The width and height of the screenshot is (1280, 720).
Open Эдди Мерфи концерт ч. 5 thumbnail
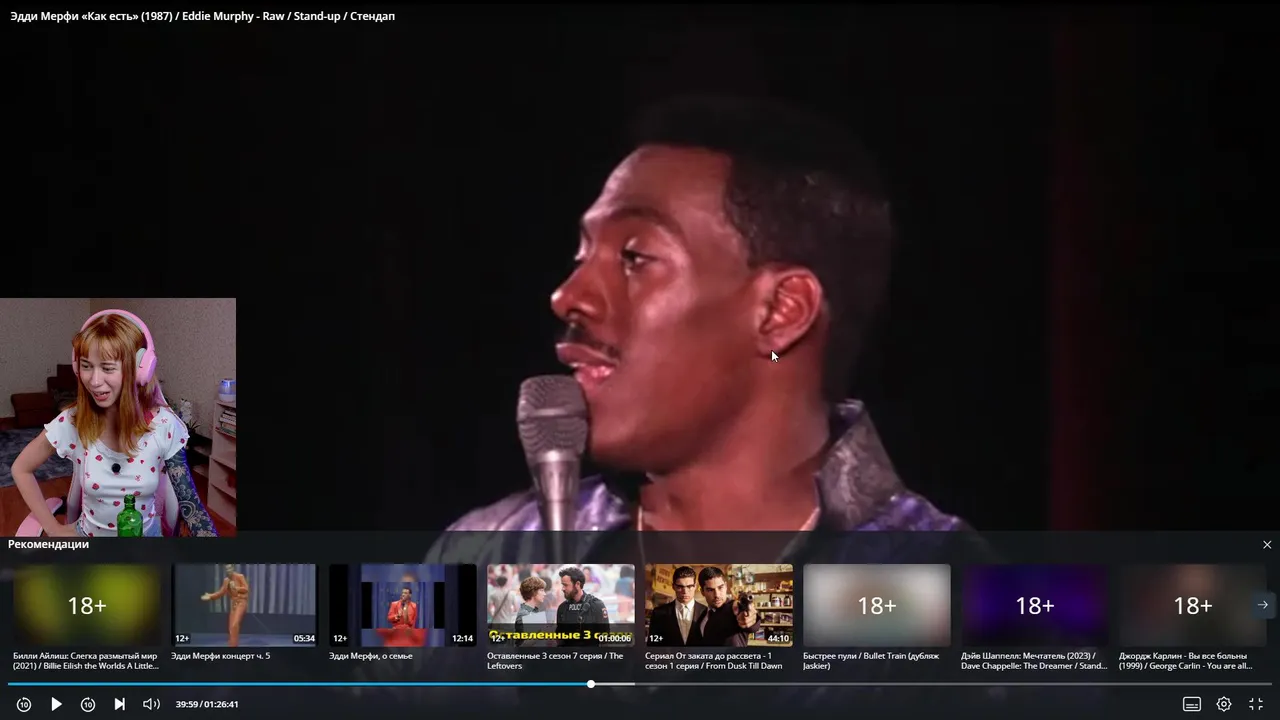[245, 605]
